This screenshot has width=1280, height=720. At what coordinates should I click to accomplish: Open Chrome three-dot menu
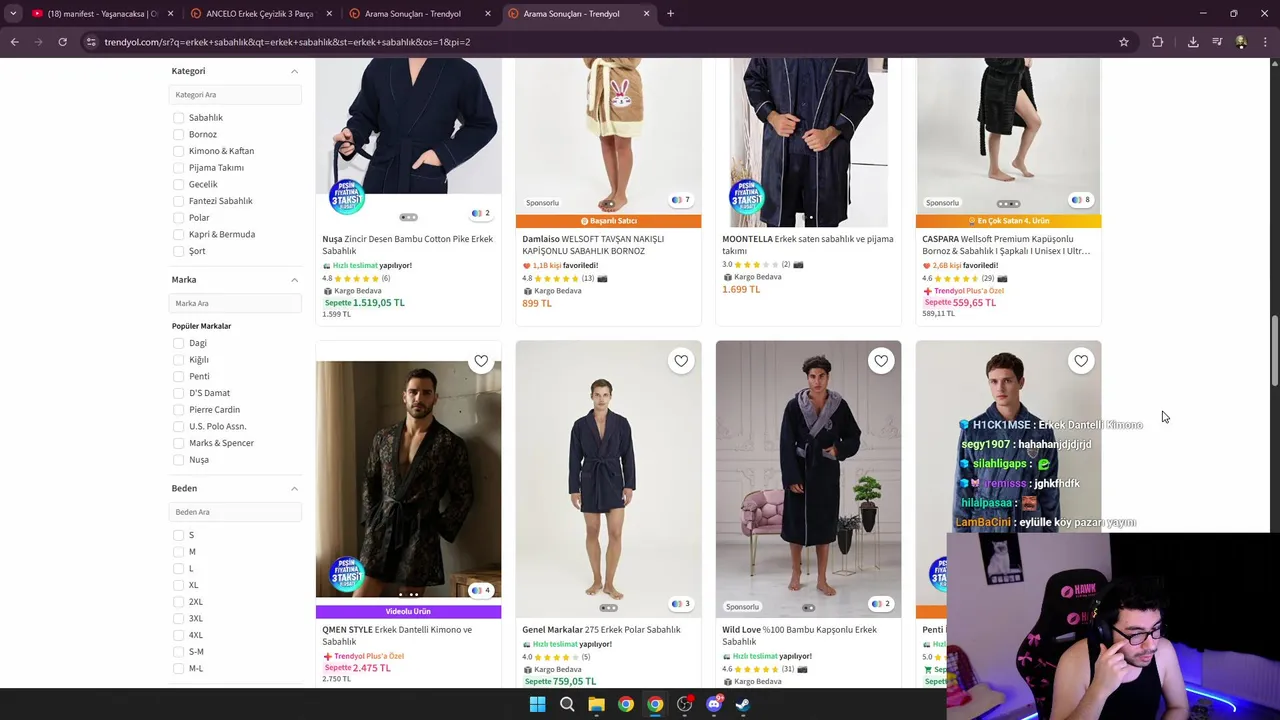(x=1265, y=42)
